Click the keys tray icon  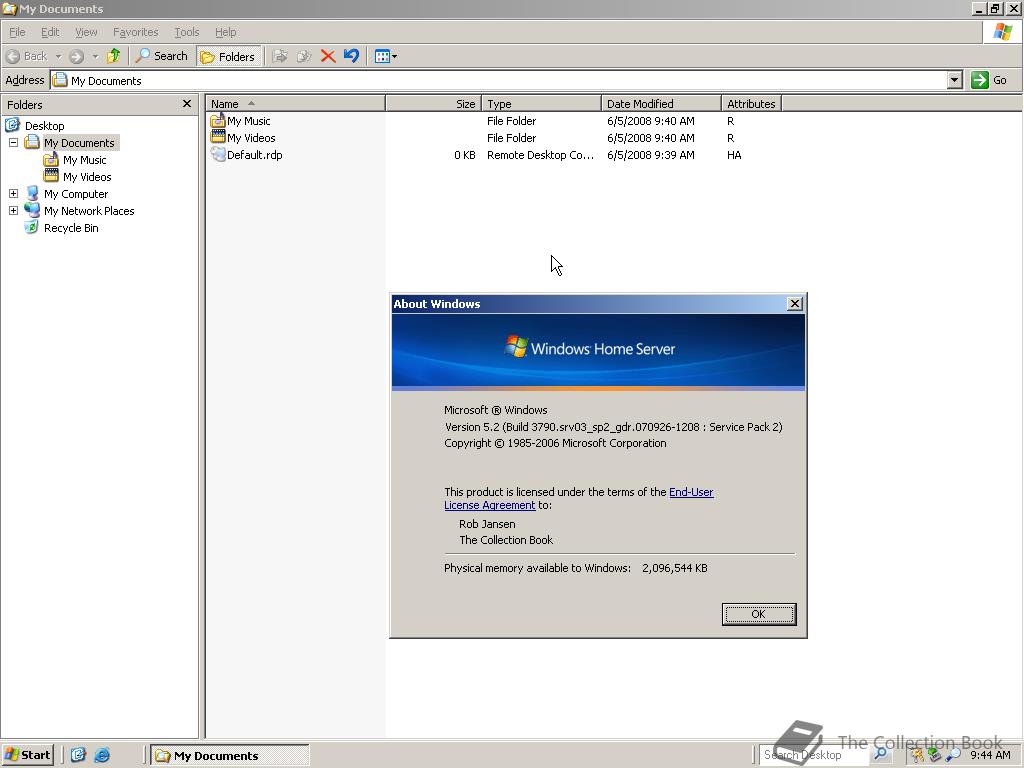(x=918, y=756)
